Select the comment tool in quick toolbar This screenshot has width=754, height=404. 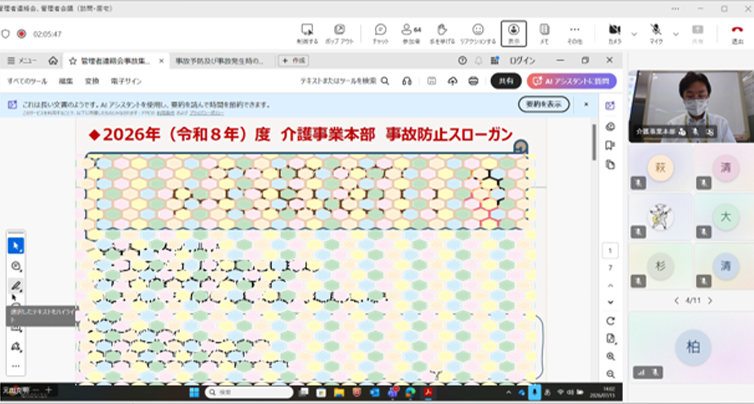(x=16, y=266)
